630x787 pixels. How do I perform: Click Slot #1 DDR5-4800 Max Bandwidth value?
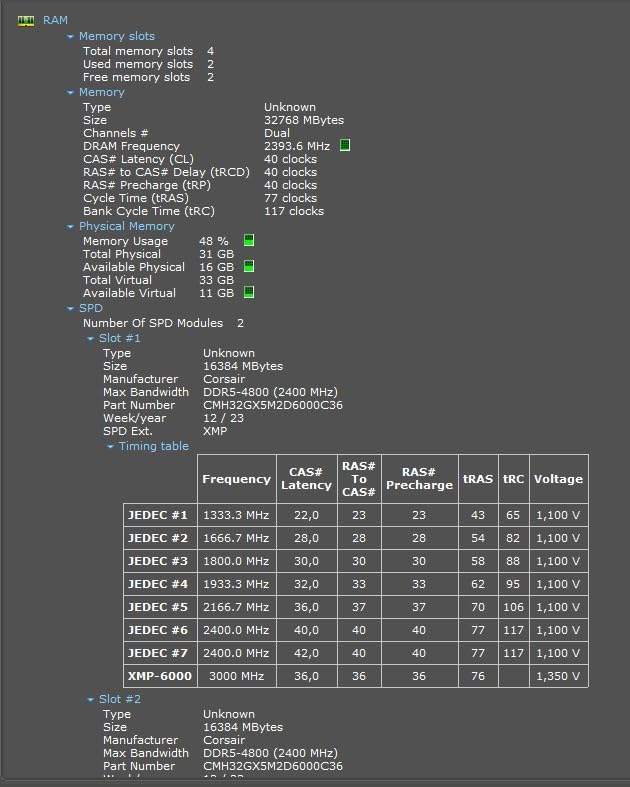click(x=271, y=392)
